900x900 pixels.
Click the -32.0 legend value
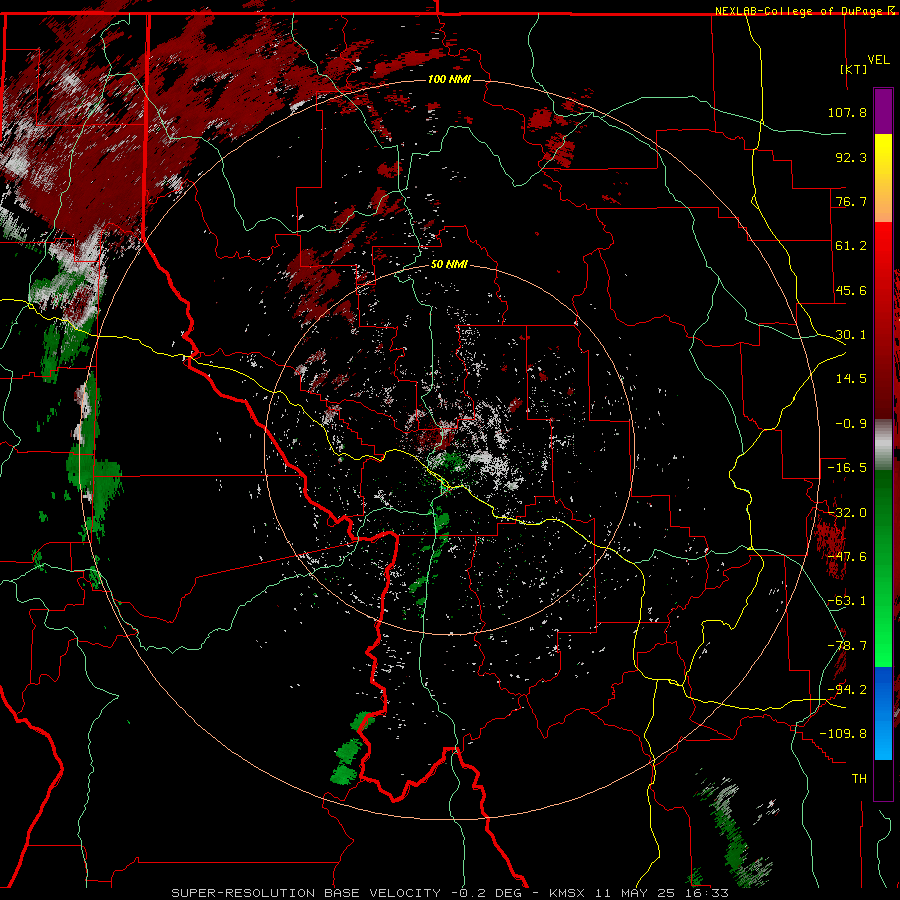(847, 513)
